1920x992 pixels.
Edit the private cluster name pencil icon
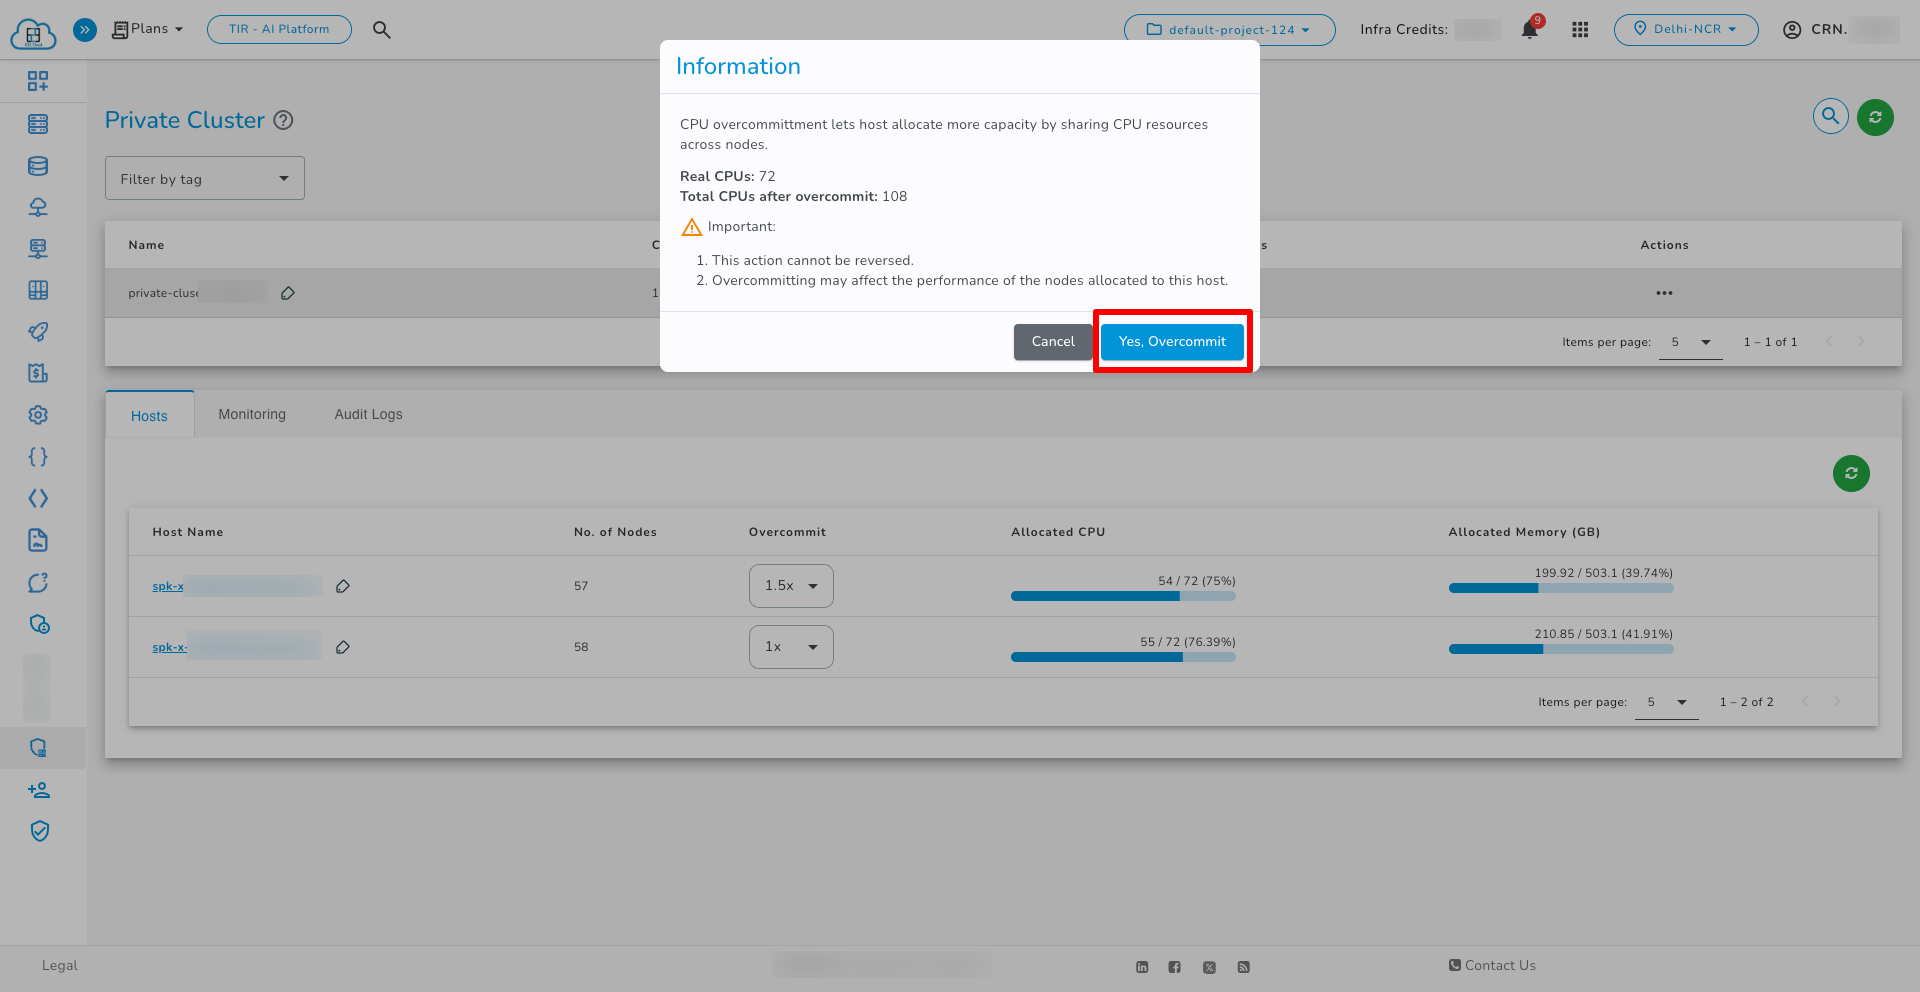(288, 293)
